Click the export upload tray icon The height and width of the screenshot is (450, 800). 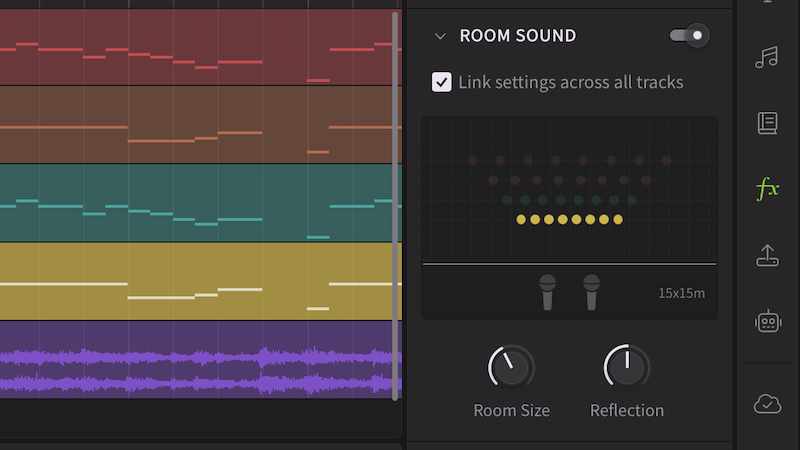tap(767, 255)
